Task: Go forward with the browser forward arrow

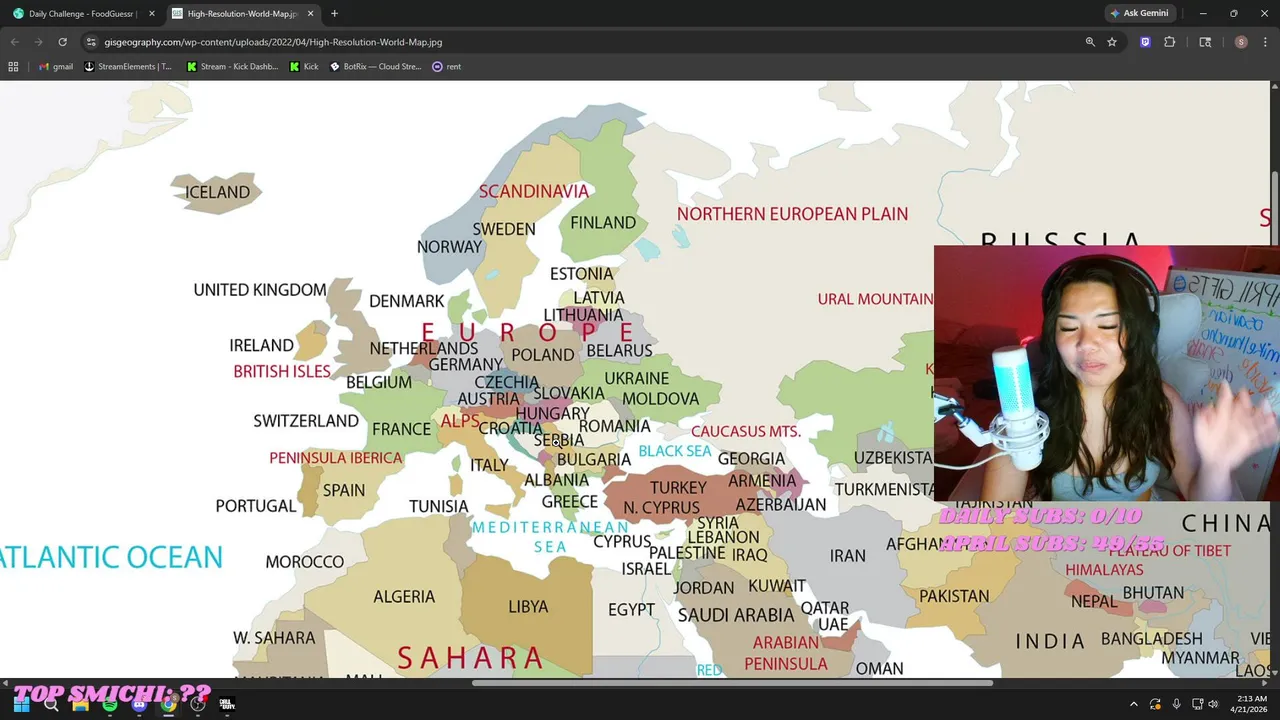Action: click(x=38, y=42)
